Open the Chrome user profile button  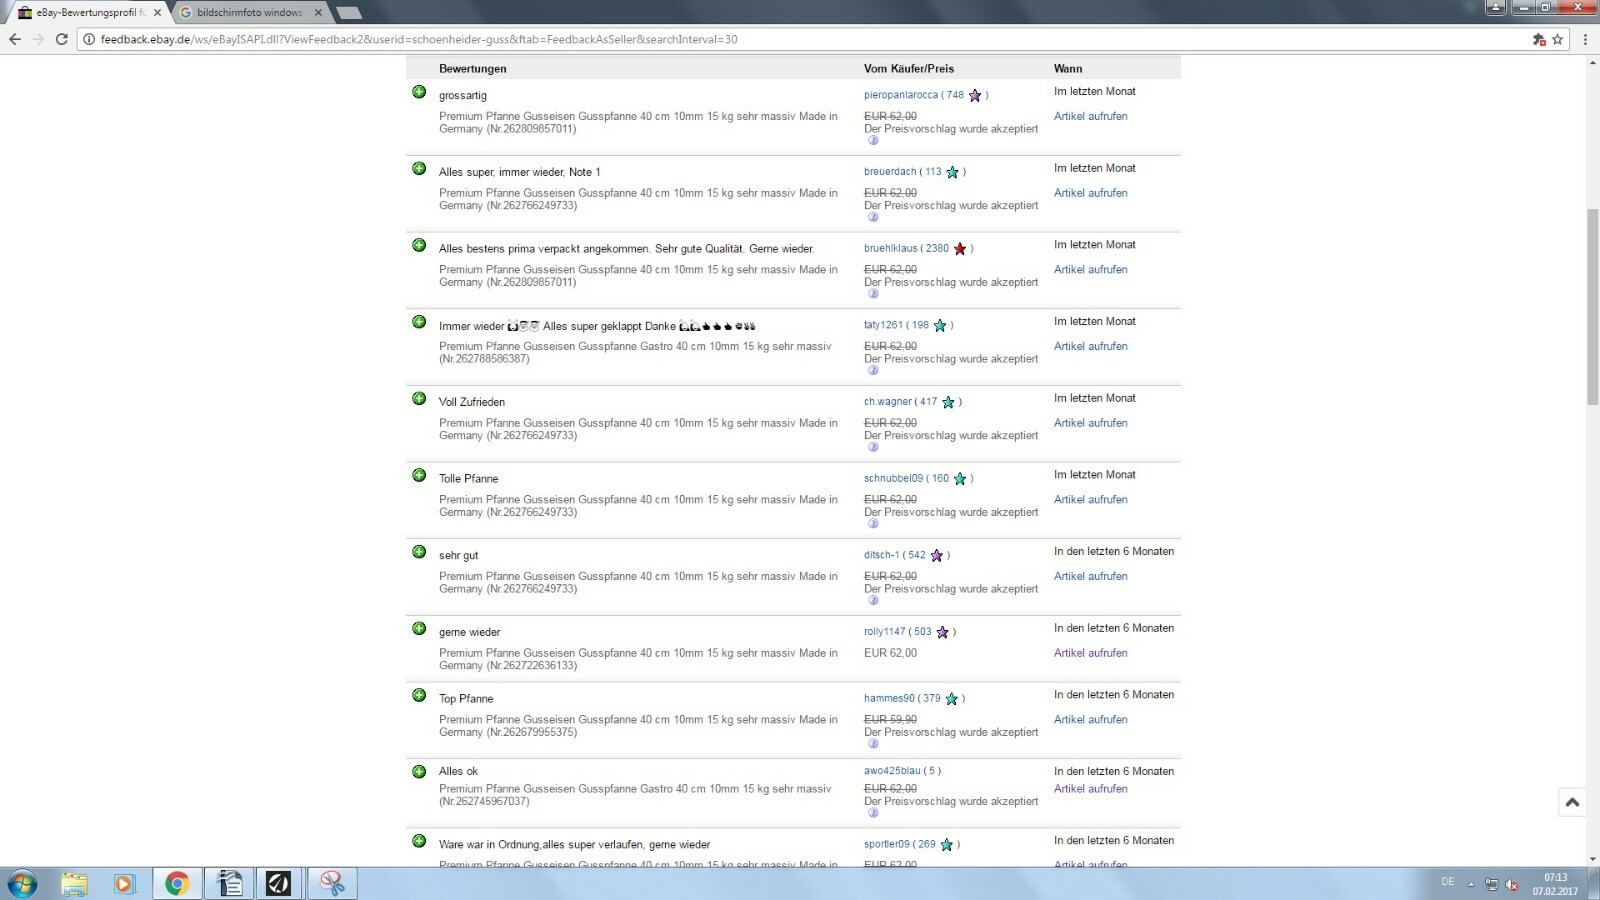(x=1495, y=7)
